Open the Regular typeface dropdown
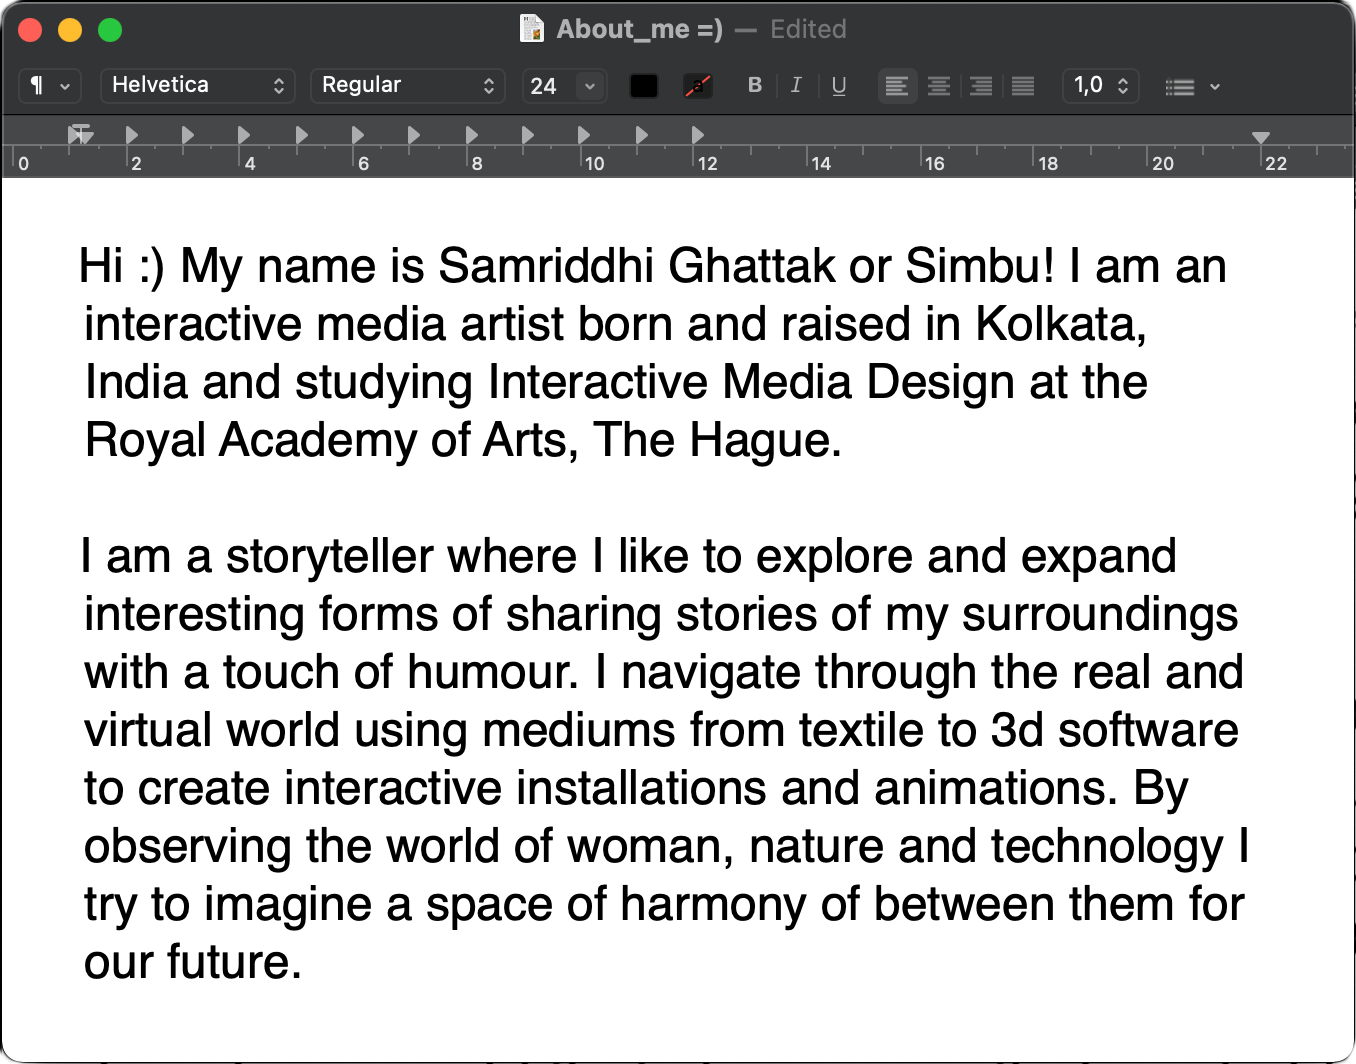The height and width of the screenshot is (1064, 1356). click(x=408, y=86)
